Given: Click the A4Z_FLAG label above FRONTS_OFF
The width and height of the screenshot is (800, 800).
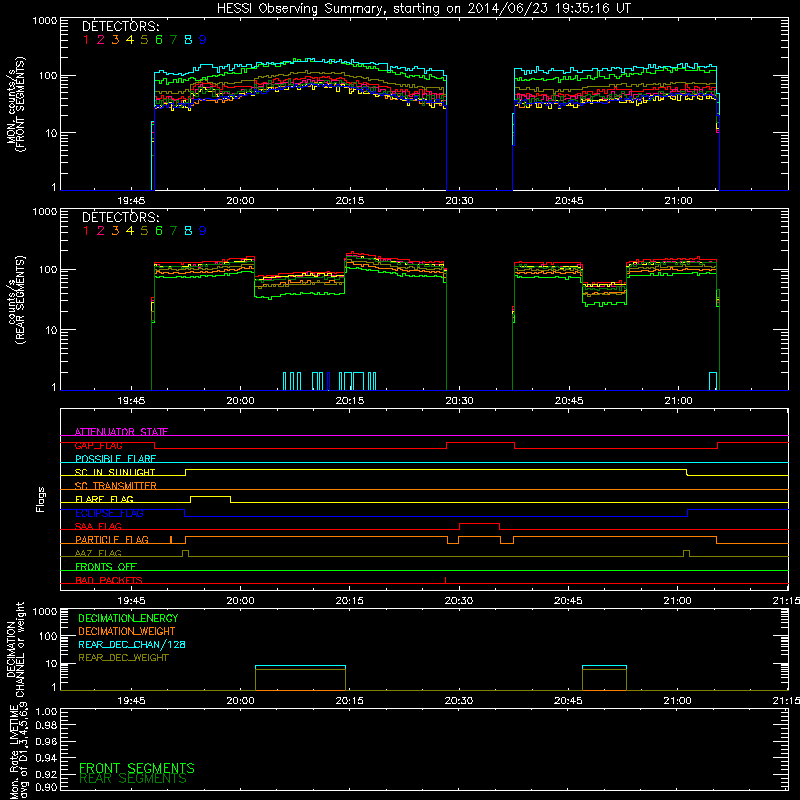Looking at the screenshot, I should pyautogui.click(x=98, y=554).
